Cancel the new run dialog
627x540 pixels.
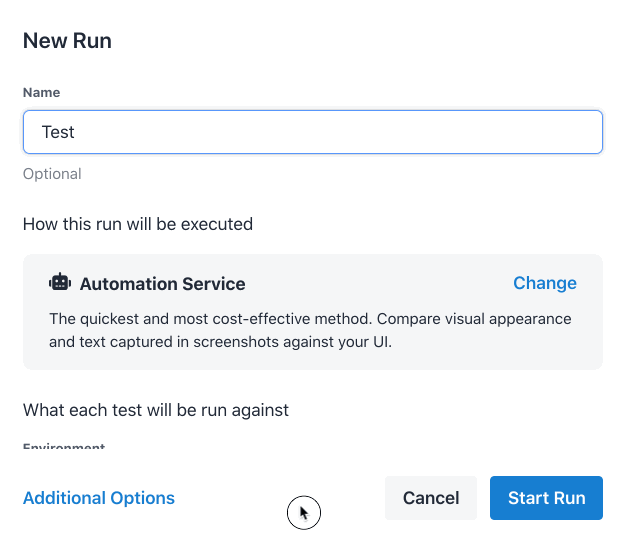(x=430, y=498)
